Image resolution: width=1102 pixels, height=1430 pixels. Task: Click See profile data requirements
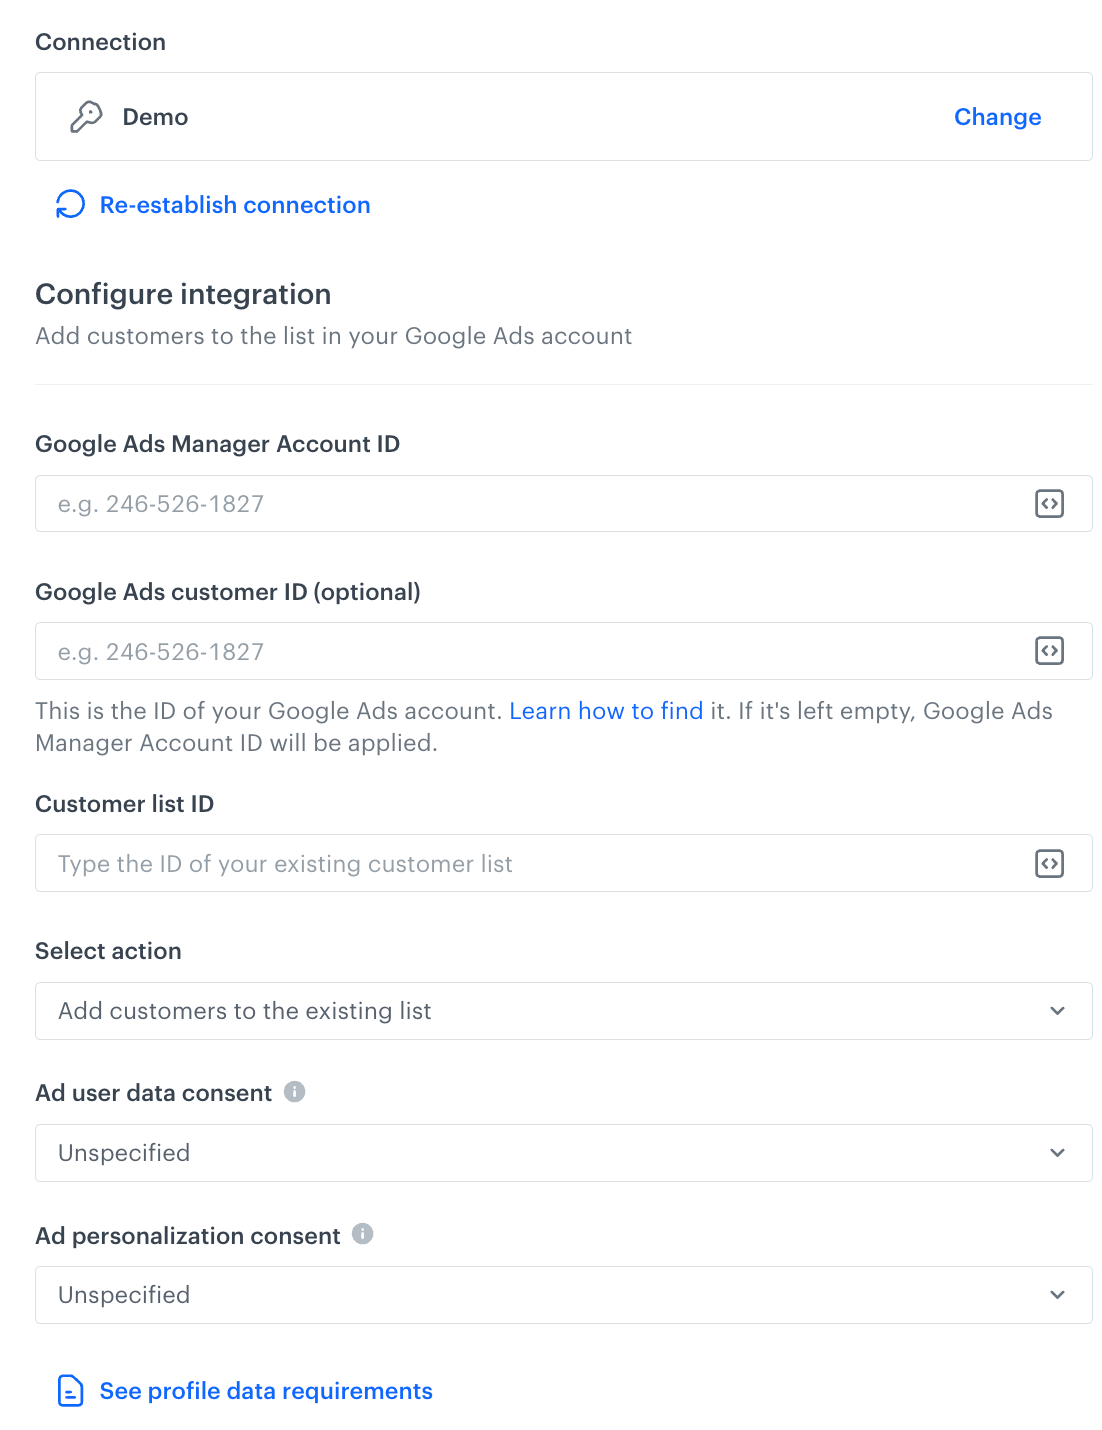pyautogui.click(x=265, y=1390)
